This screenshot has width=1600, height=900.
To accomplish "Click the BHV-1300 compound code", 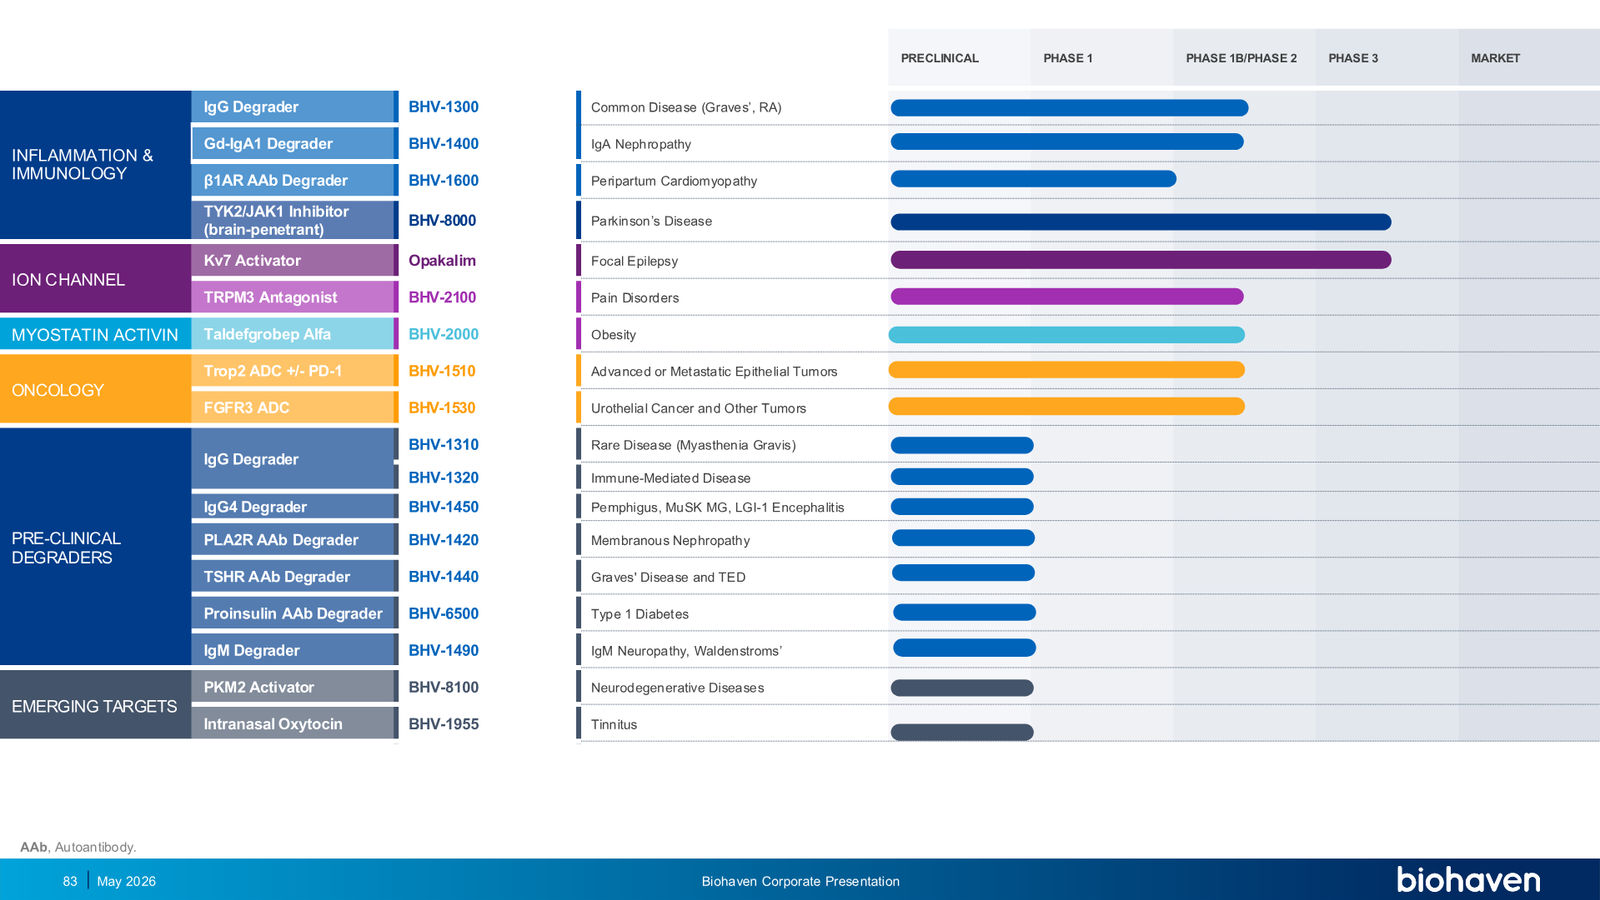I will [x=443, y=107].
